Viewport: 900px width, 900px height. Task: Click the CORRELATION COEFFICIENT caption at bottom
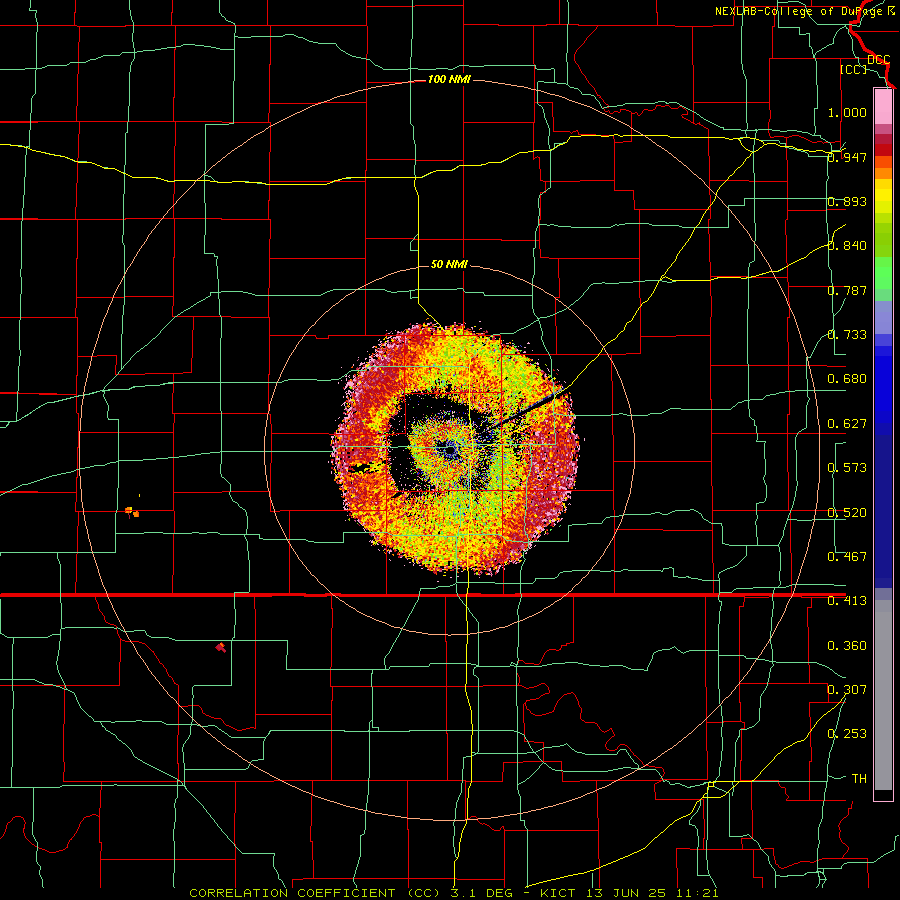click(292, 893)
